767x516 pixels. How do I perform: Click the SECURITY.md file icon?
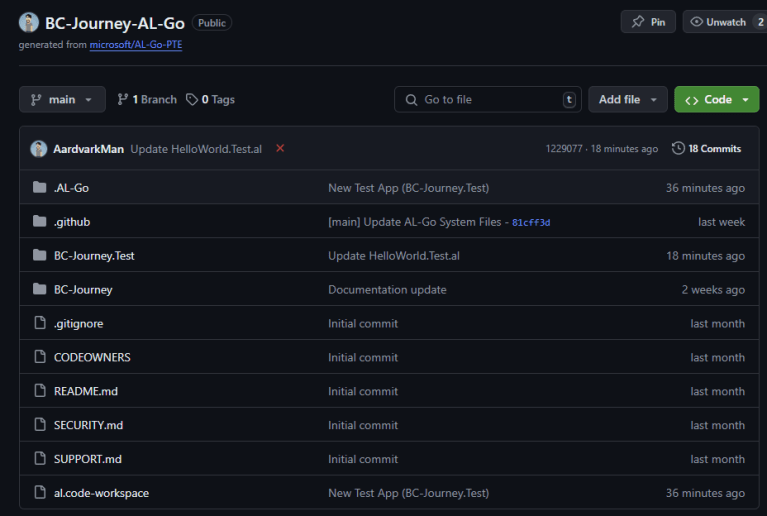40,425
